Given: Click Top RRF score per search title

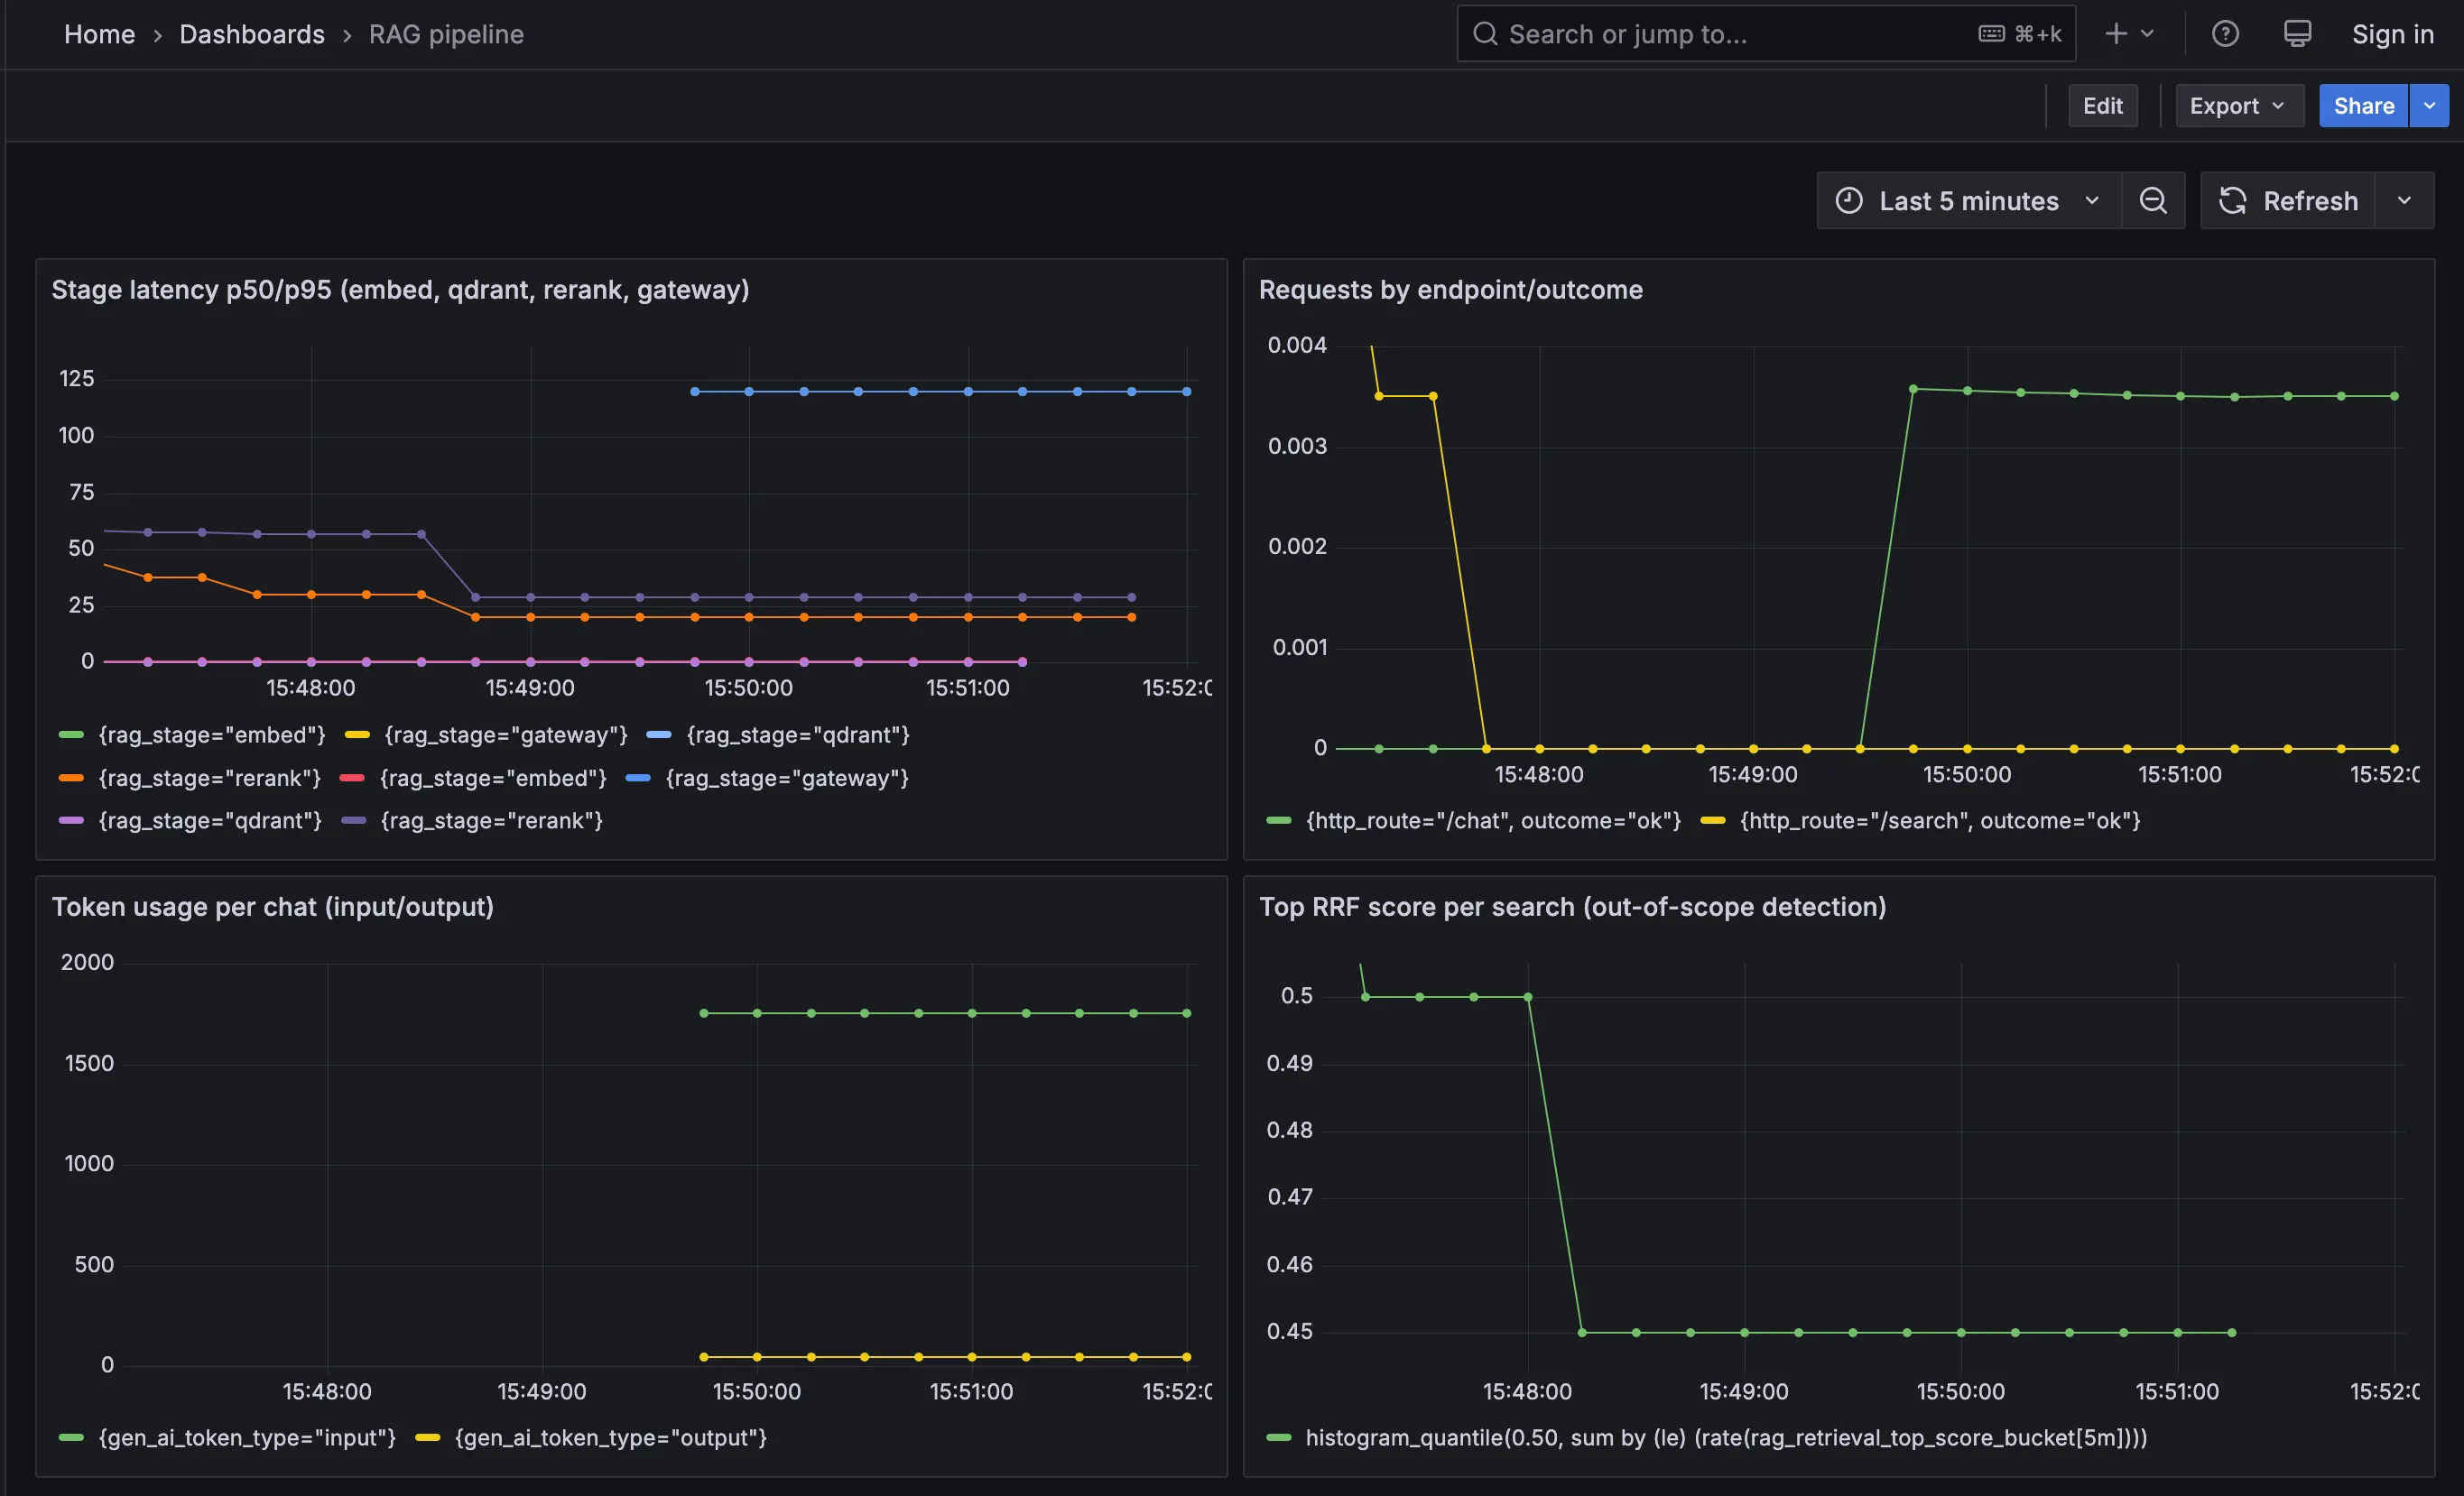Looking at the screenshot, I should pyautogui.click(x=1572, y=907).
